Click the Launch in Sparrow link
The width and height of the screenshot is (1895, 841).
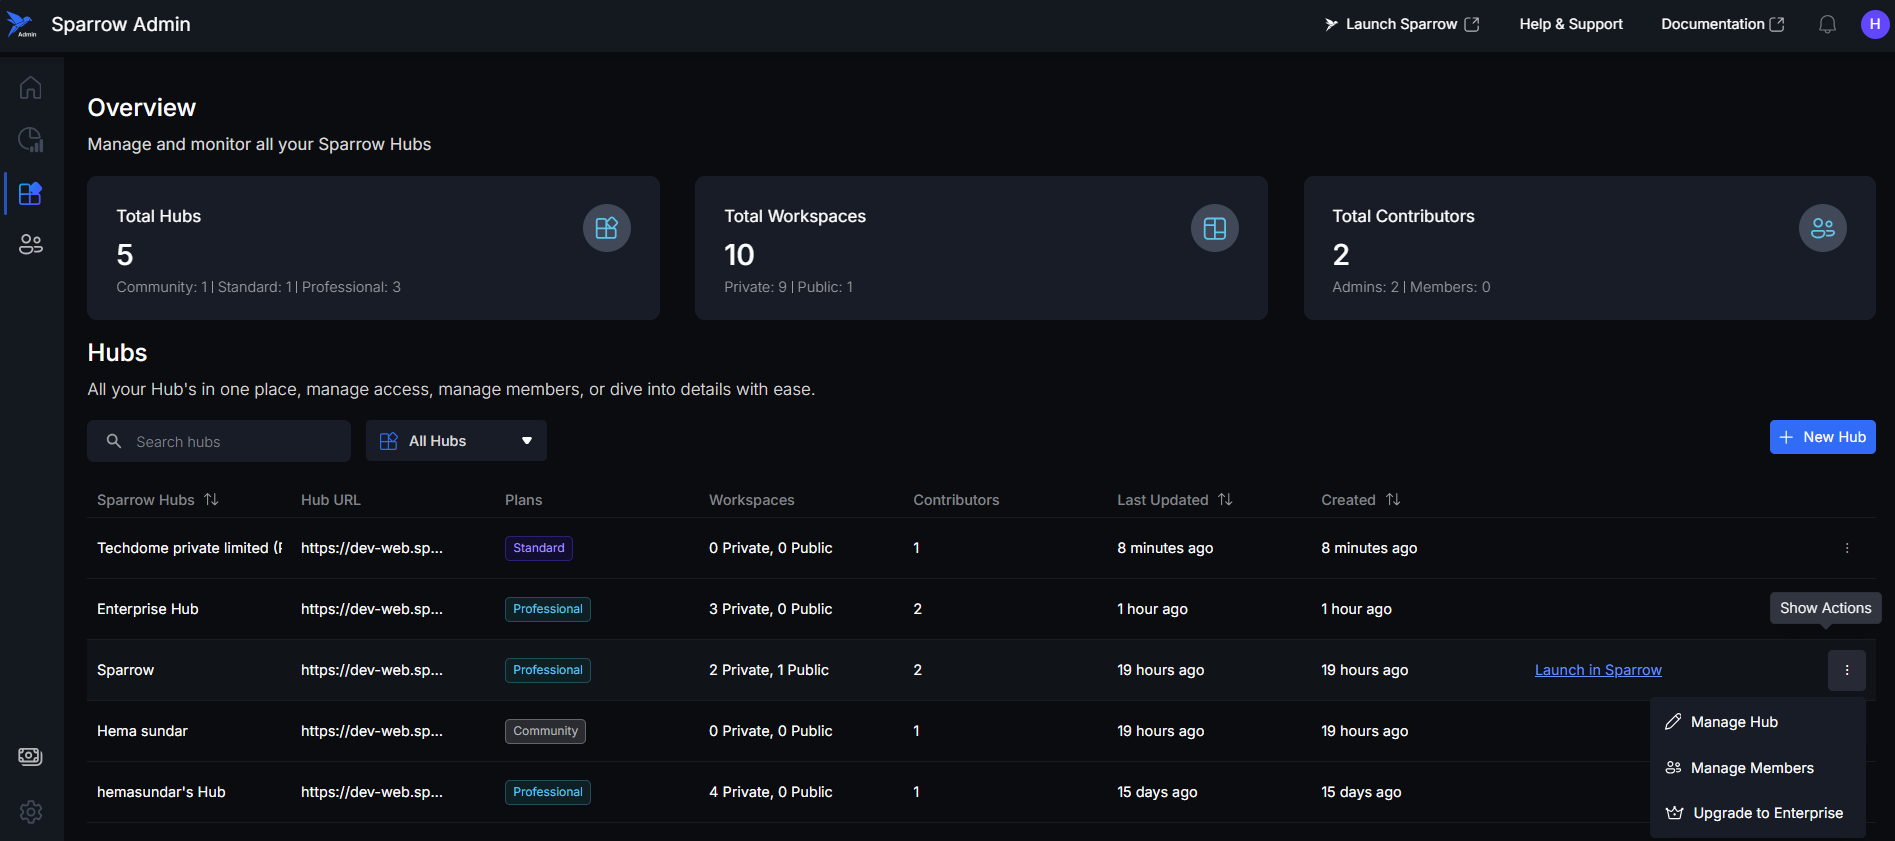(1598, 670)
